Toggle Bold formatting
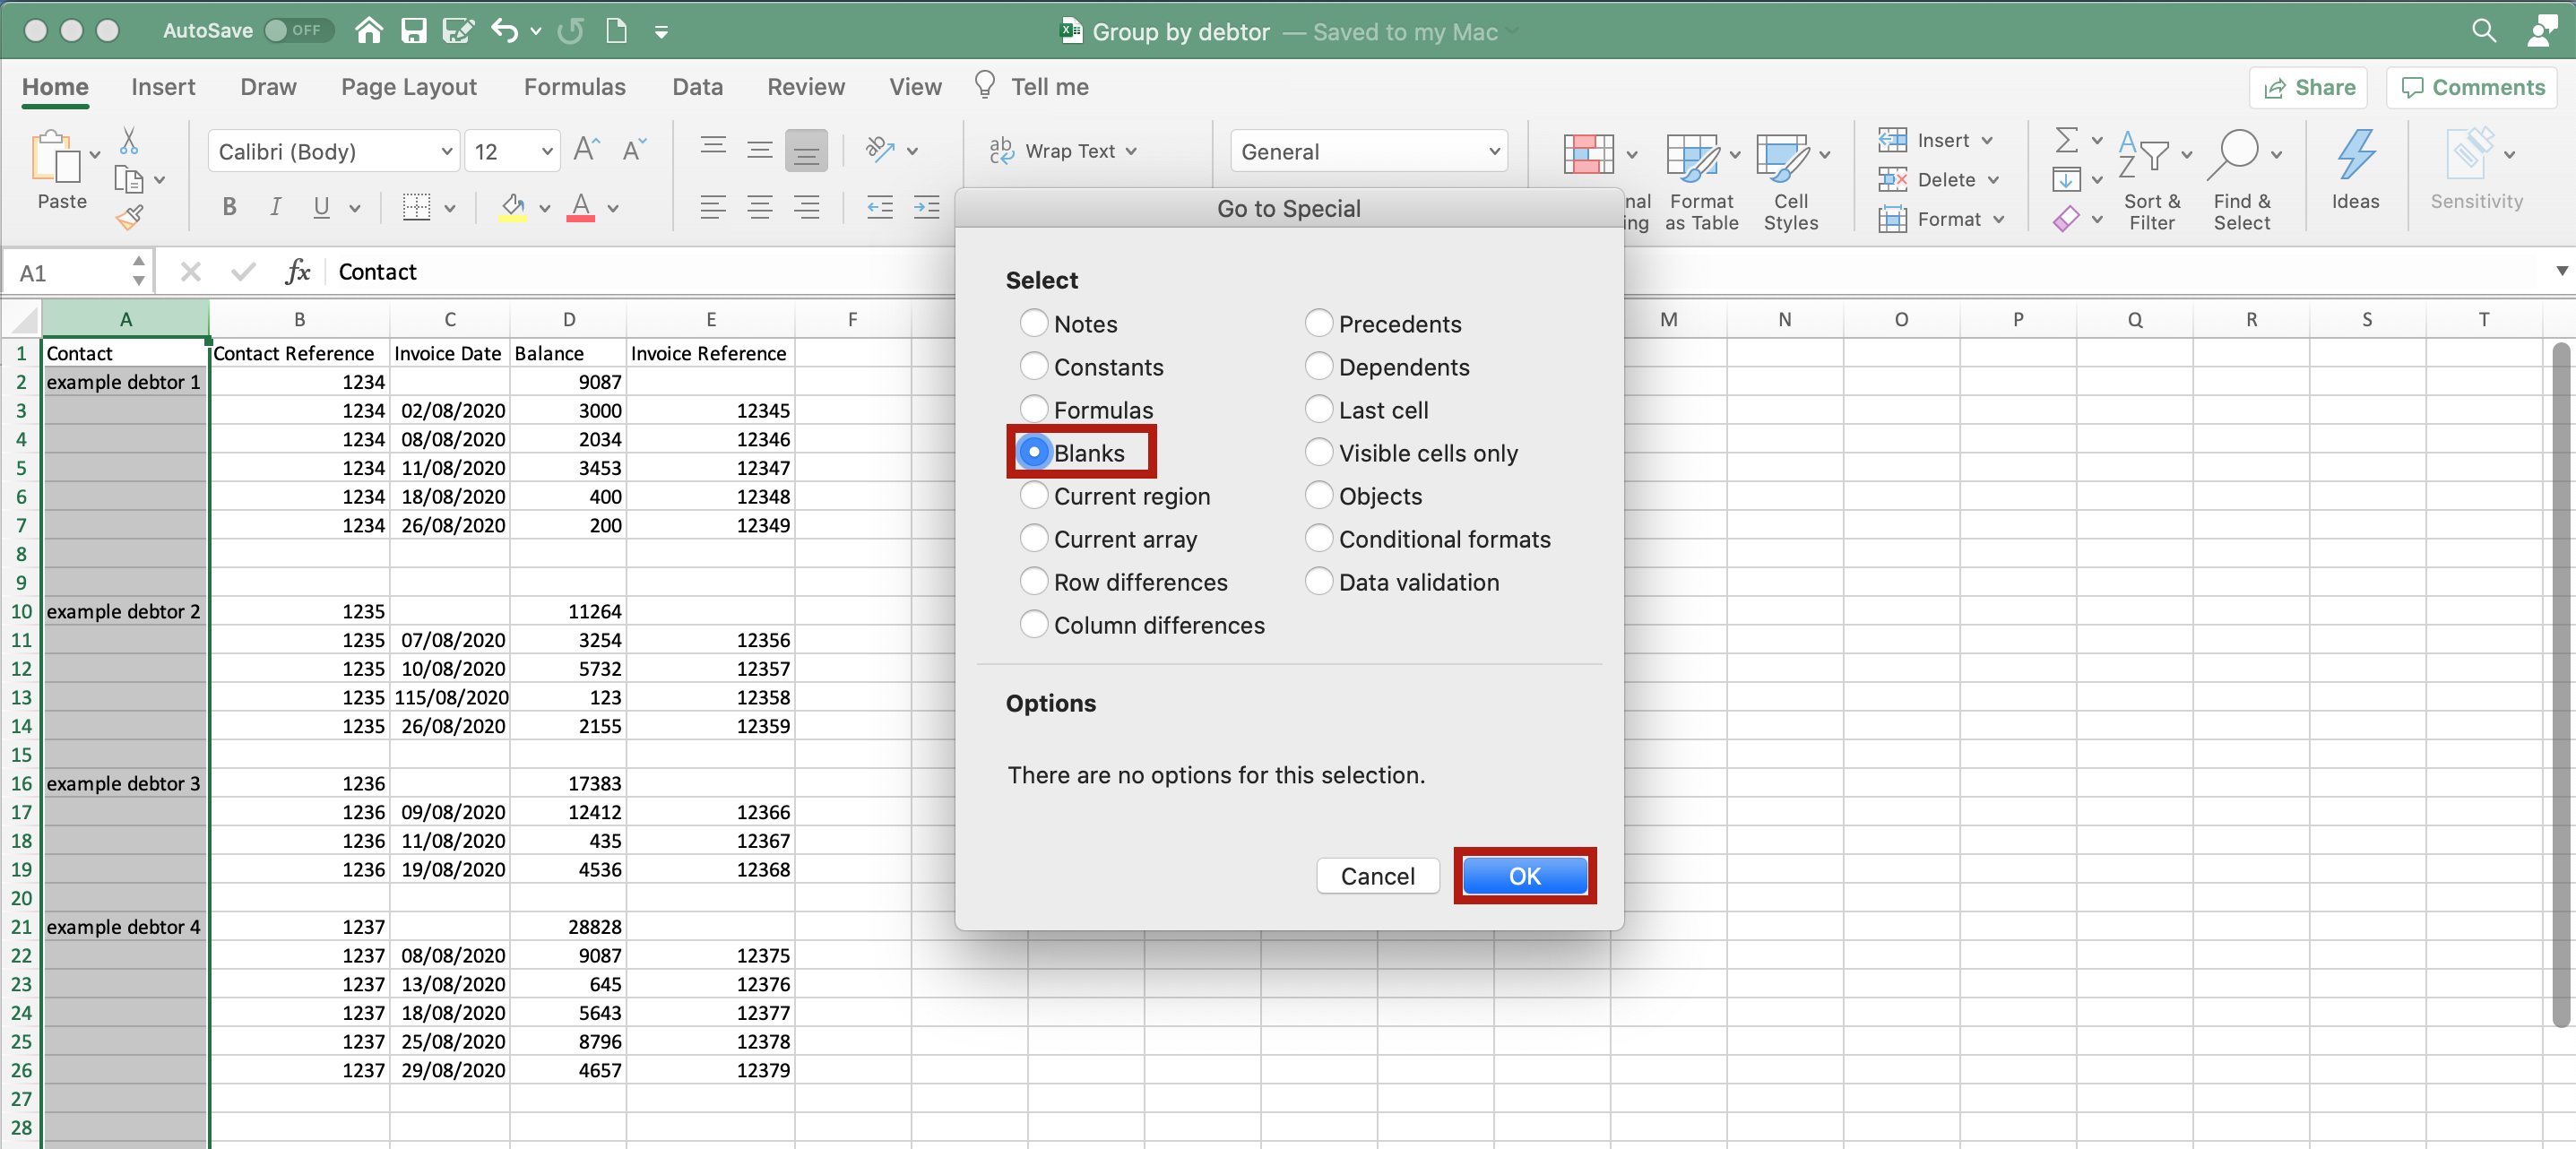This screenshot has height=1149, width=2576. 229,207
